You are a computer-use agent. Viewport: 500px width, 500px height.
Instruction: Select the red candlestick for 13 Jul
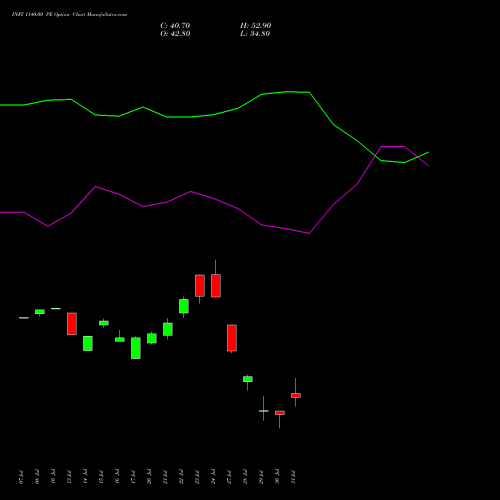(x=72, y=324)
